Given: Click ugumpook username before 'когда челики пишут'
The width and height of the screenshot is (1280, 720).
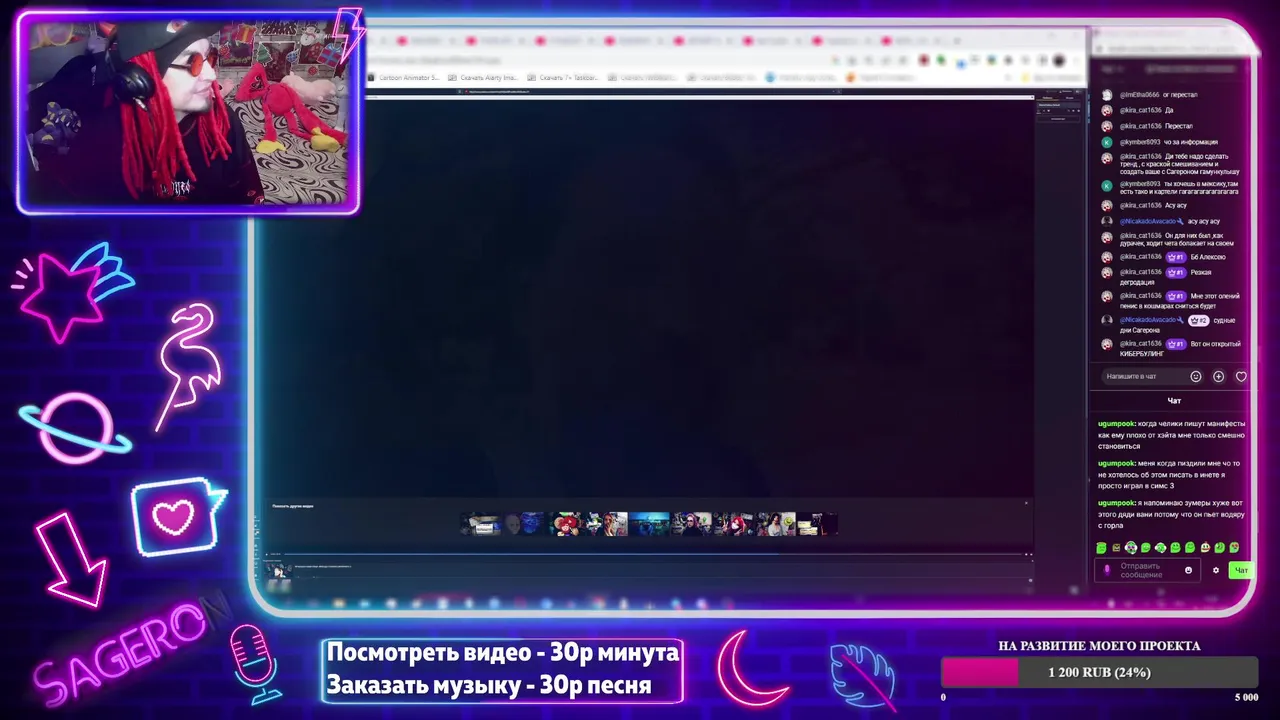Looking at the screenshot, I should click(x=1116, y=424).
